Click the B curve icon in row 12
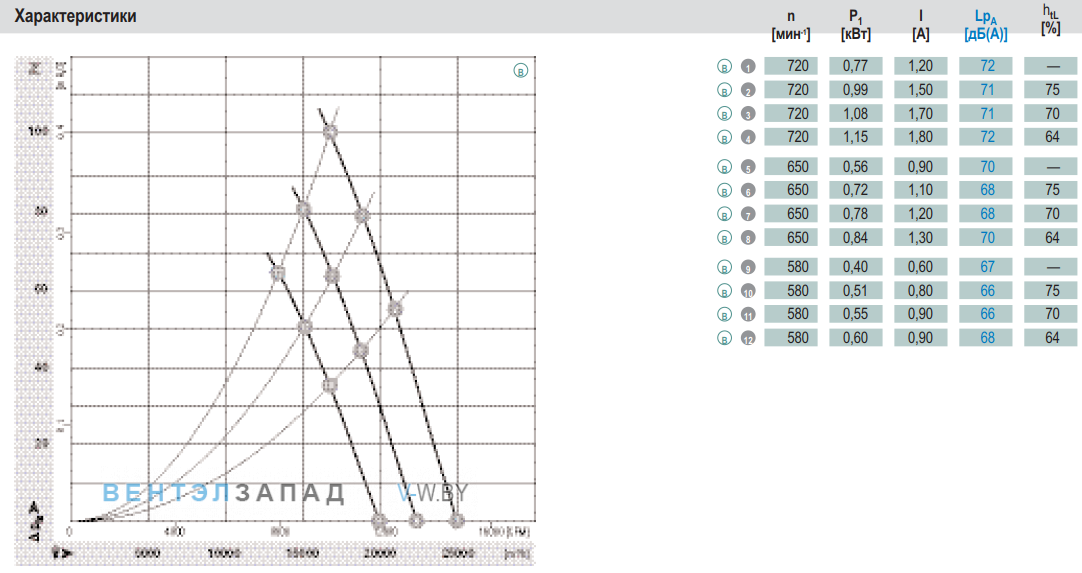1082x573 pixels. pyautogui.click(x=724, y=338)
